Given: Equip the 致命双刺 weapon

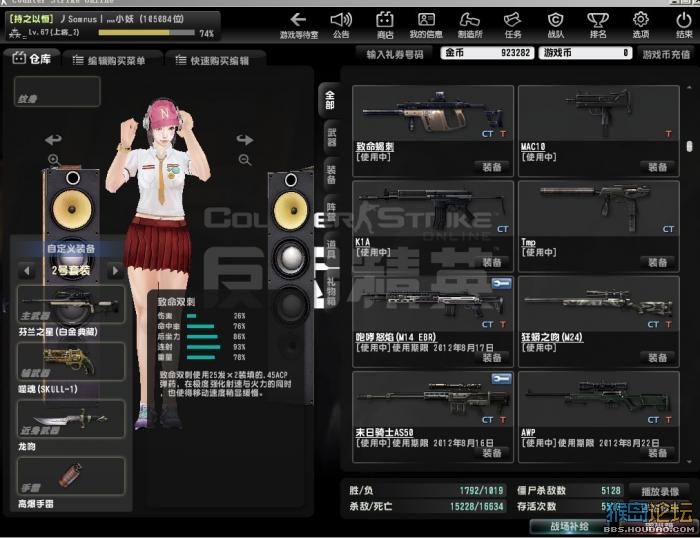Looking at the screenshot, I should (492, 167).
